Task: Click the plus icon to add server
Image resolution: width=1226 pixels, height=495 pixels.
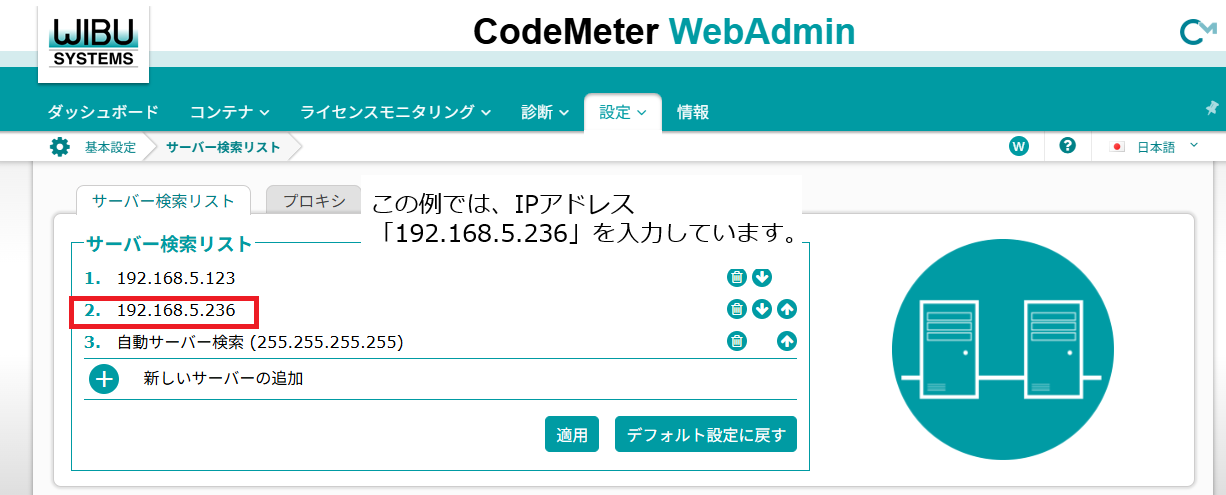Action: pyautogui.click(x=104, y=379)
